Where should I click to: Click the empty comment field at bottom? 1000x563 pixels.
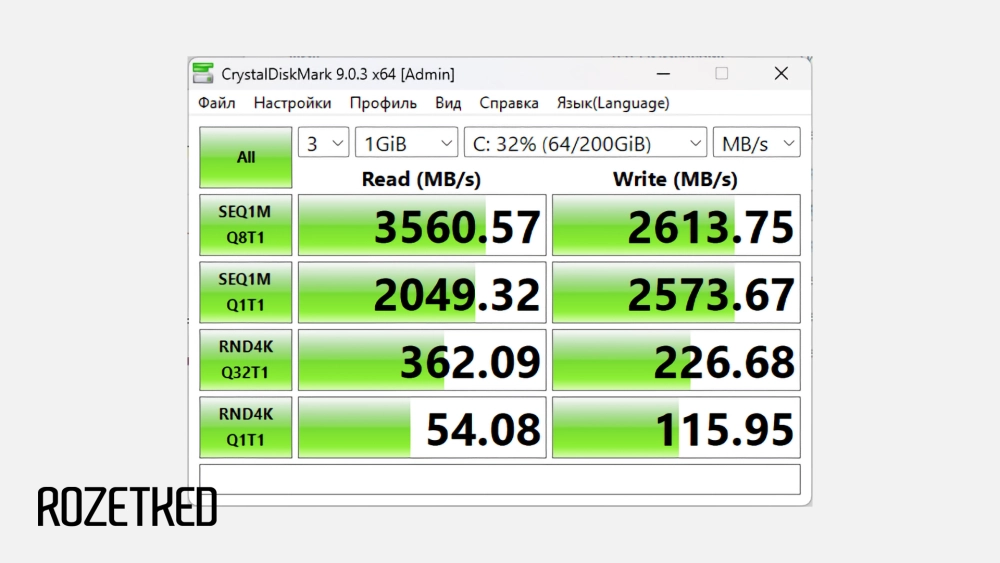click(500, 479)
